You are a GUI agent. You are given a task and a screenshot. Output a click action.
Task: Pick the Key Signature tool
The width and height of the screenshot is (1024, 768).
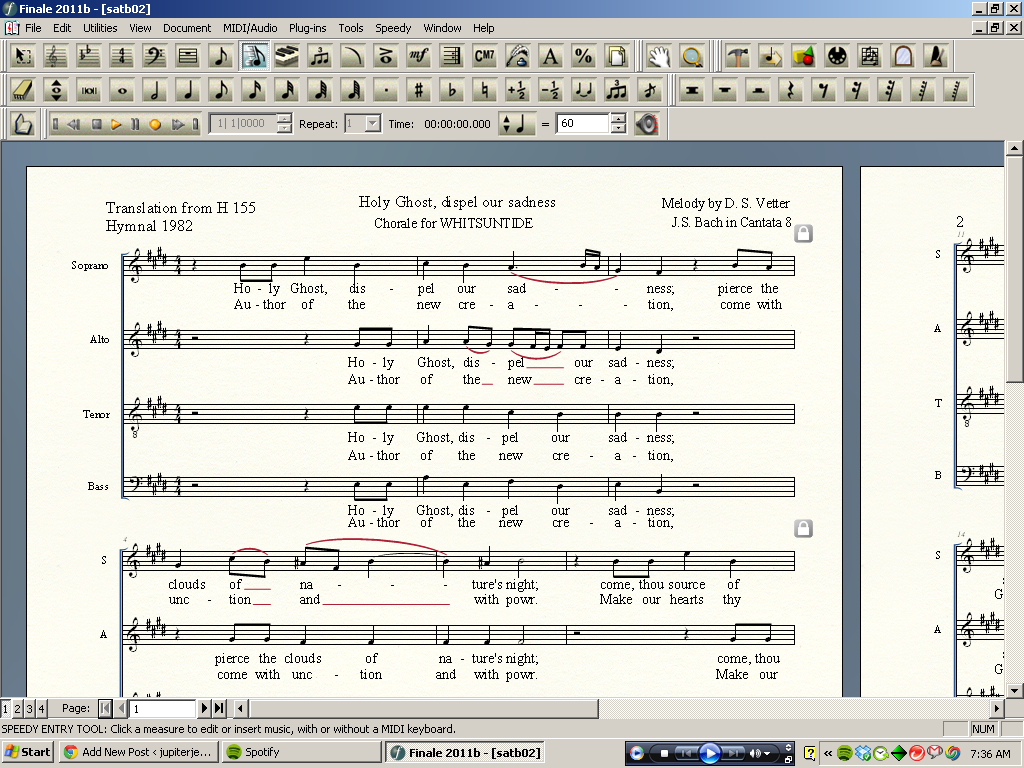[x=88, y=56]
